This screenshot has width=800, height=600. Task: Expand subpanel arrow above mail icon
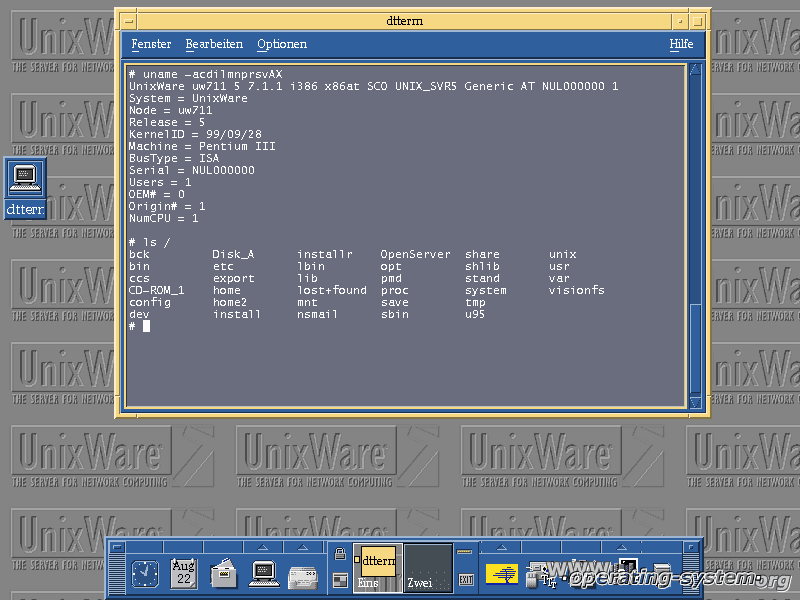303,547
